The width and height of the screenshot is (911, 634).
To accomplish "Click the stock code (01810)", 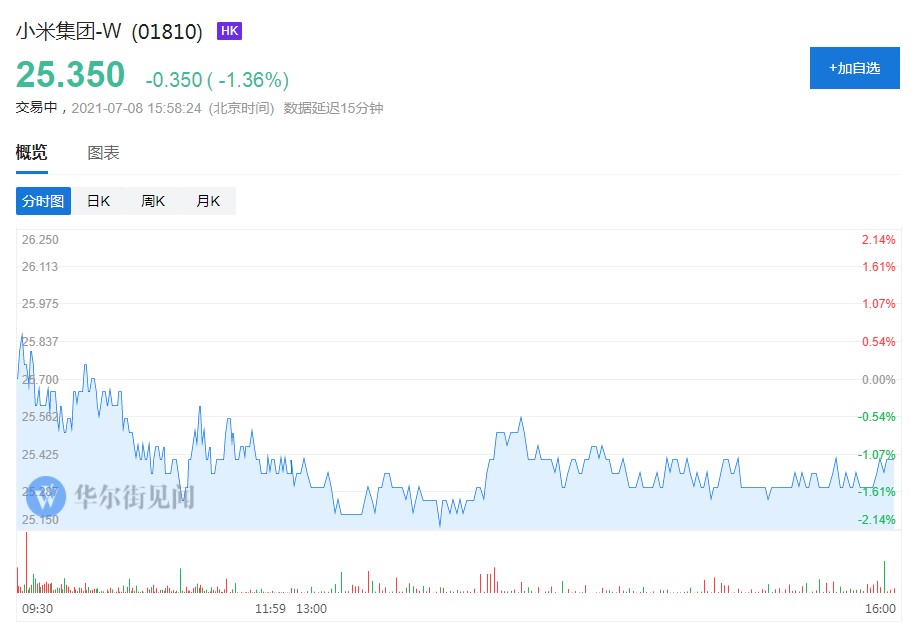I will (x=167, y=32).
